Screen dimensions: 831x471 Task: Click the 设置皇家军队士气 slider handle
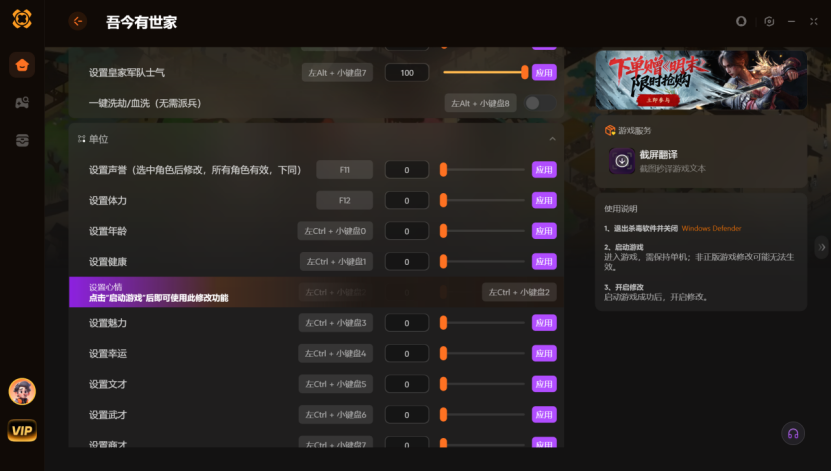[524, 73]
